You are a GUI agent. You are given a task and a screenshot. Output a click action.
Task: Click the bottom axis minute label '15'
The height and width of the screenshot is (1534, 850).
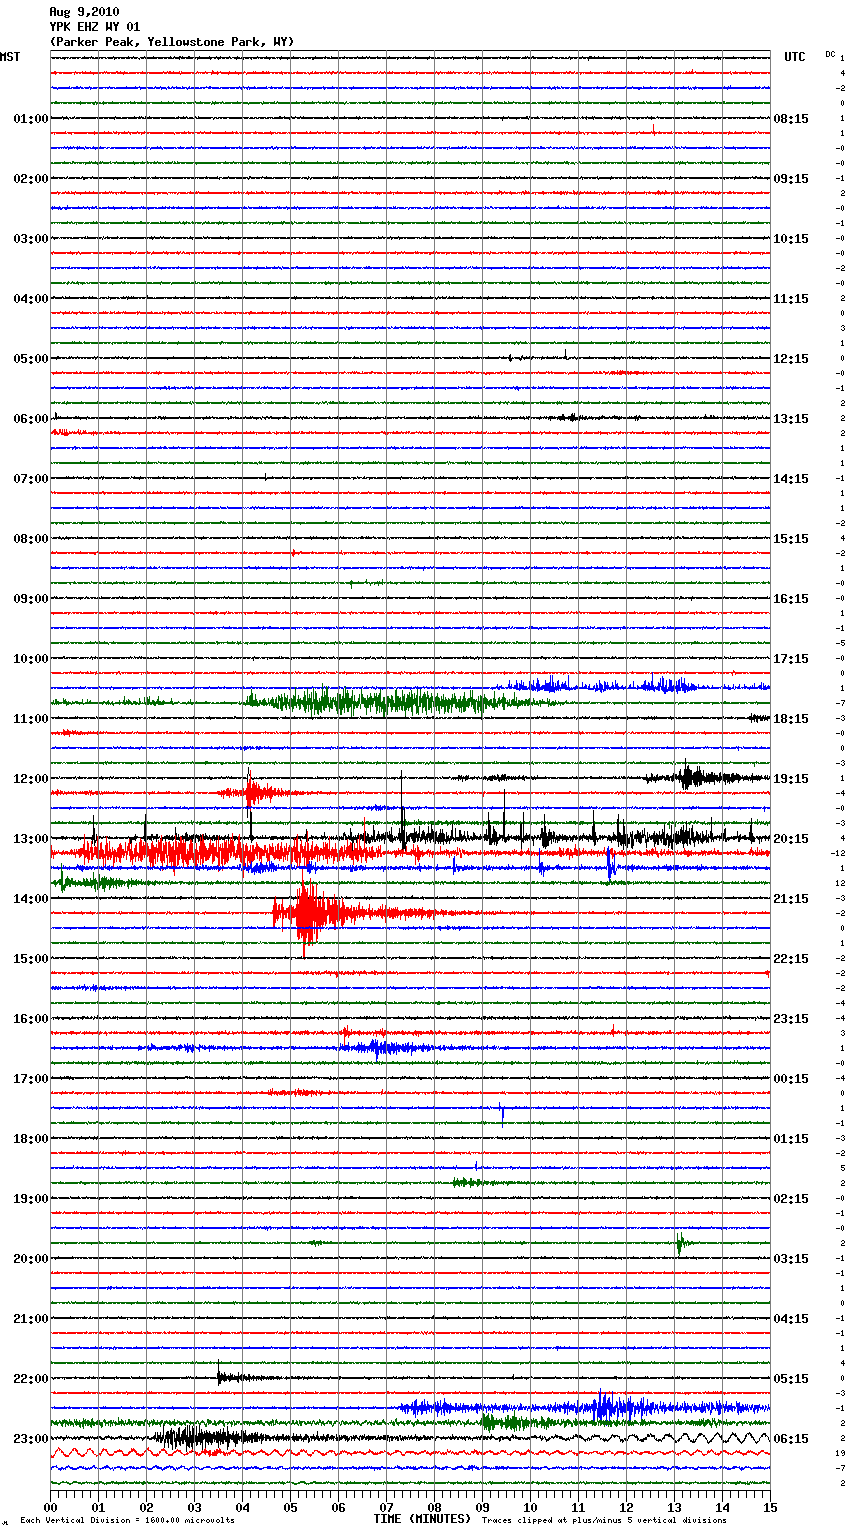[x=770, y=1506]
